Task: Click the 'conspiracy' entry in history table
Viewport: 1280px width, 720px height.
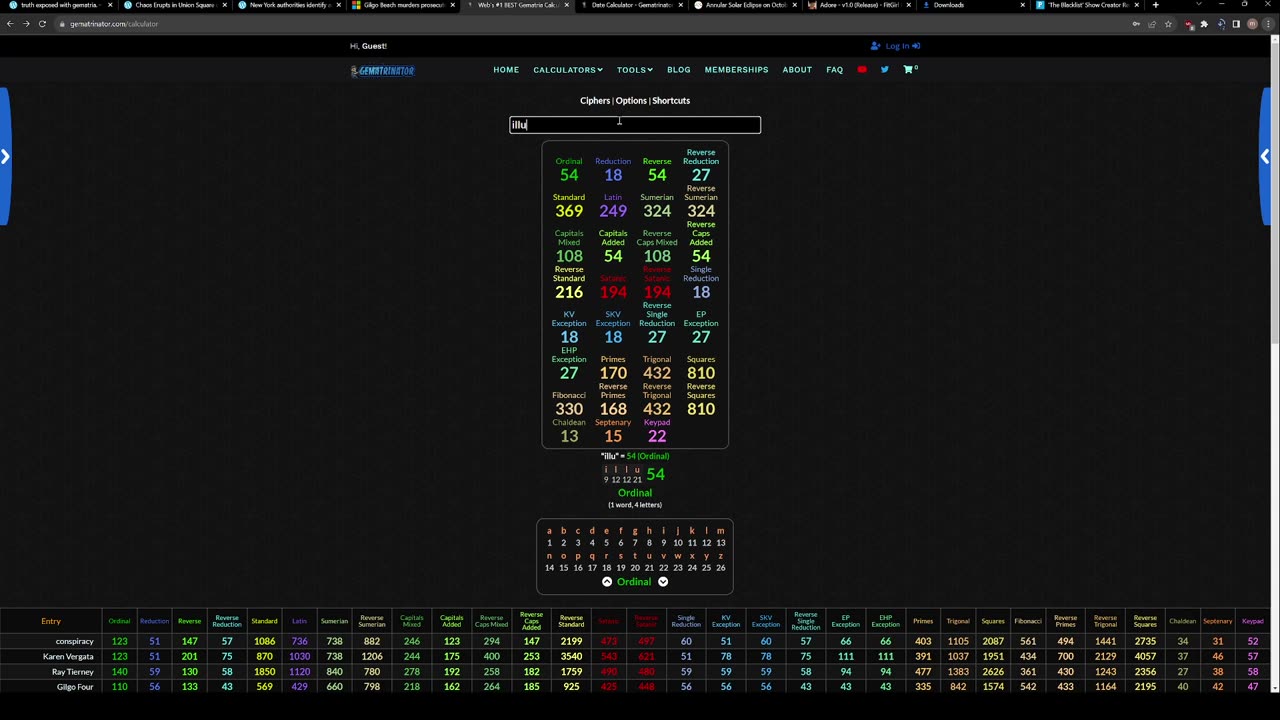Action: coord(75,642)
